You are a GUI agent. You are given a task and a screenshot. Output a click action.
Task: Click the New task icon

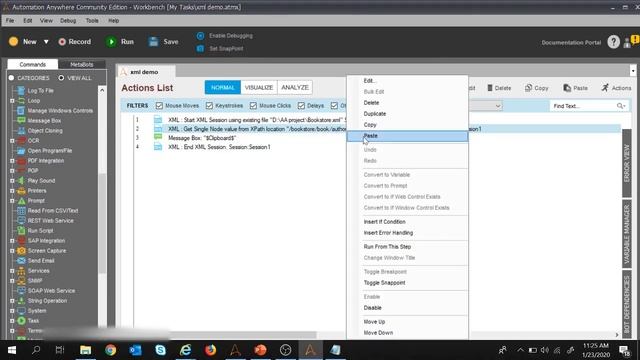[13, 42]
